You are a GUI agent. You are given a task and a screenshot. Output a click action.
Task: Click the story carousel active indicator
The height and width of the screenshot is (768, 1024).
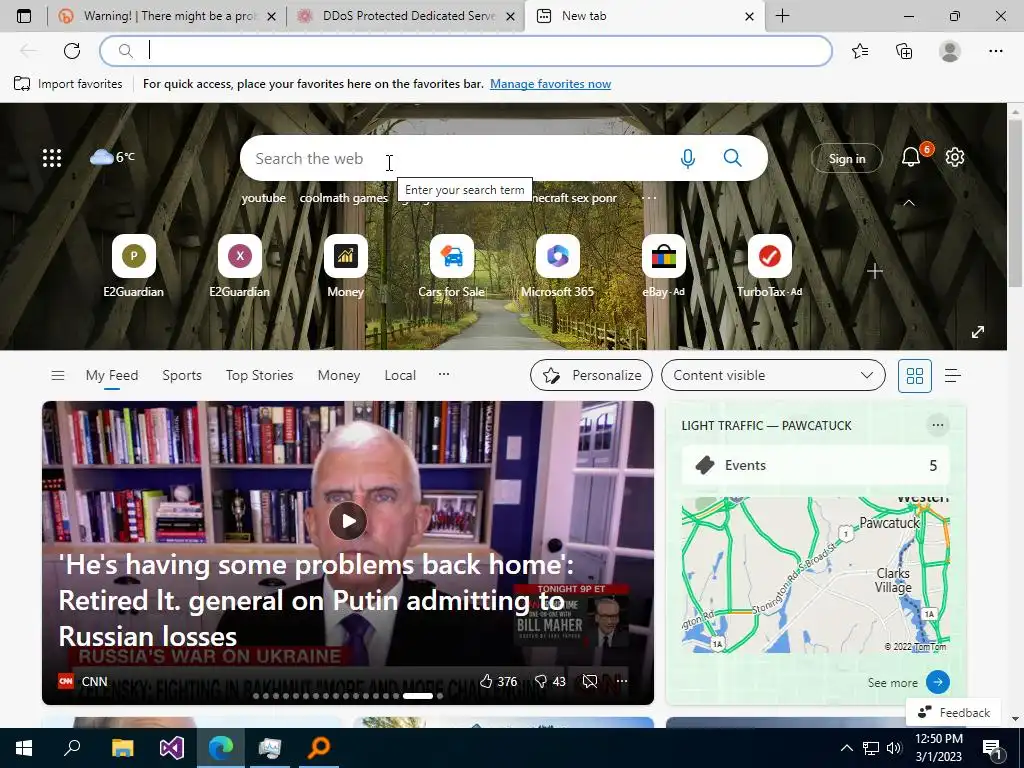(x=418, y=696)
